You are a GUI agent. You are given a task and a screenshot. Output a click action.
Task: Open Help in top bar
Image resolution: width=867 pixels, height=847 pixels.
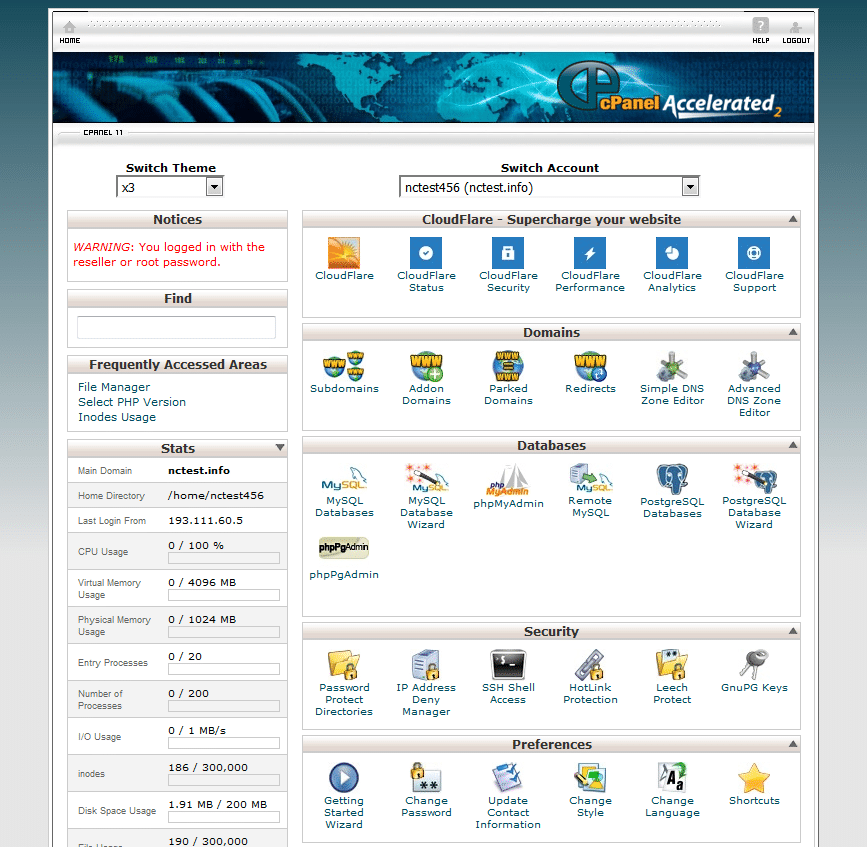[760, 30]
